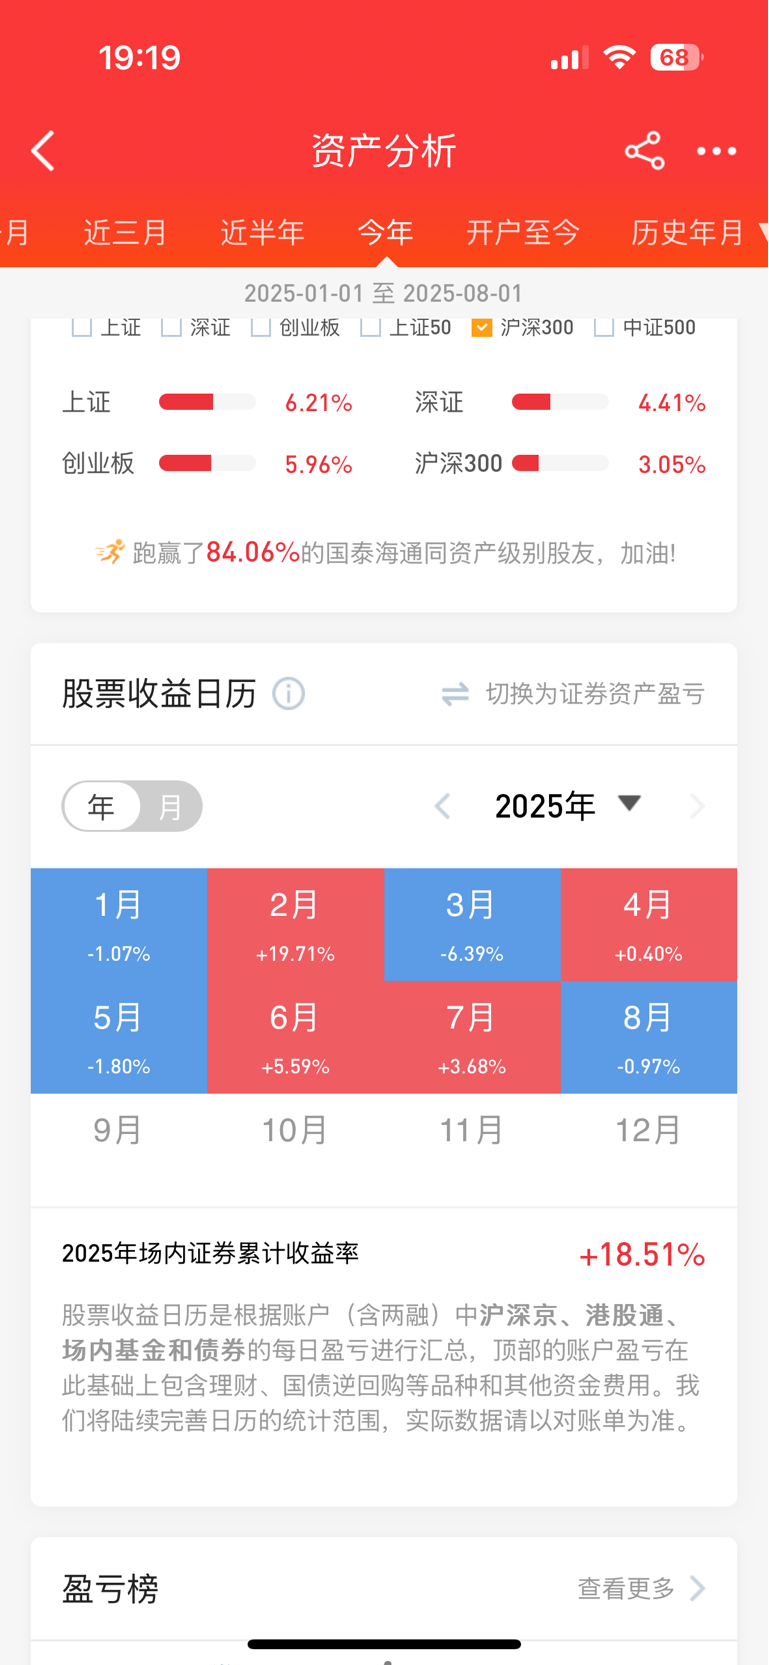Open the 2月 +19.71% calendar cell
This screenshot has height=1665, width=769.
pos(295,925)
